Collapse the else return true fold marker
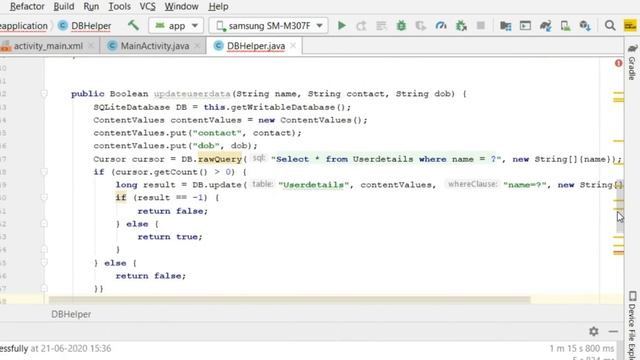The image size is (640, 360). pos(44,224)
